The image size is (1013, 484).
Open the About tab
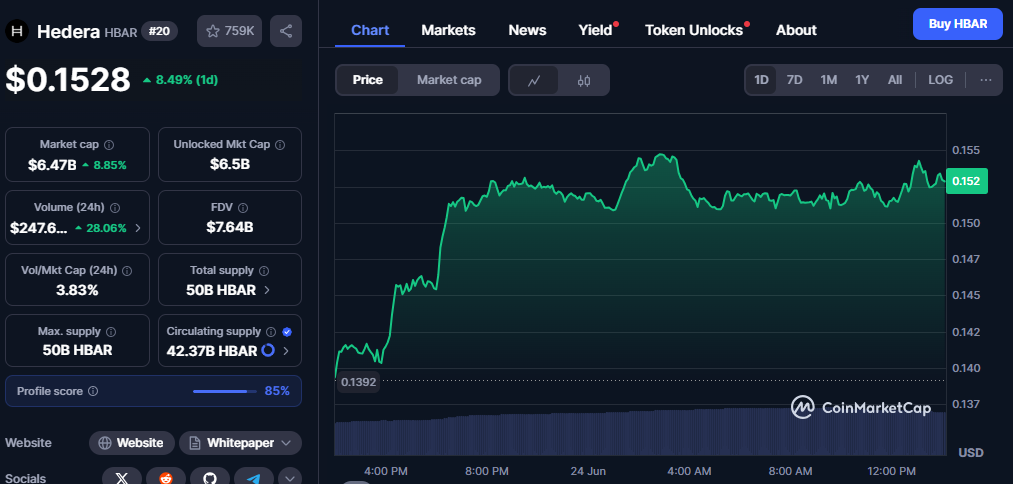tap(796, 30)
